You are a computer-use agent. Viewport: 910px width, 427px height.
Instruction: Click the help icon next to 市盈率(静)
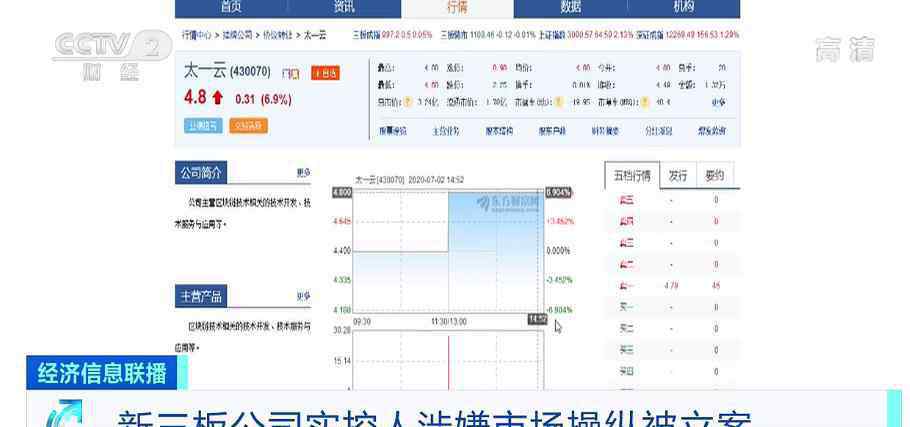[x=645, y=102]
